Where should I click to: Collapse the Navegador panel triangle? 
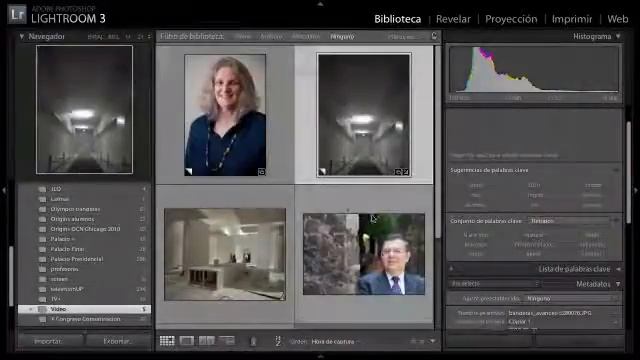[22, 36]
